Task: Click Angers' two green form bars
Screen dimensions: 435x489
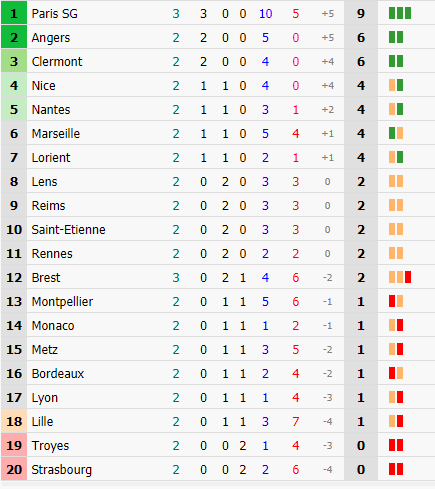Action: coord(396,37)
